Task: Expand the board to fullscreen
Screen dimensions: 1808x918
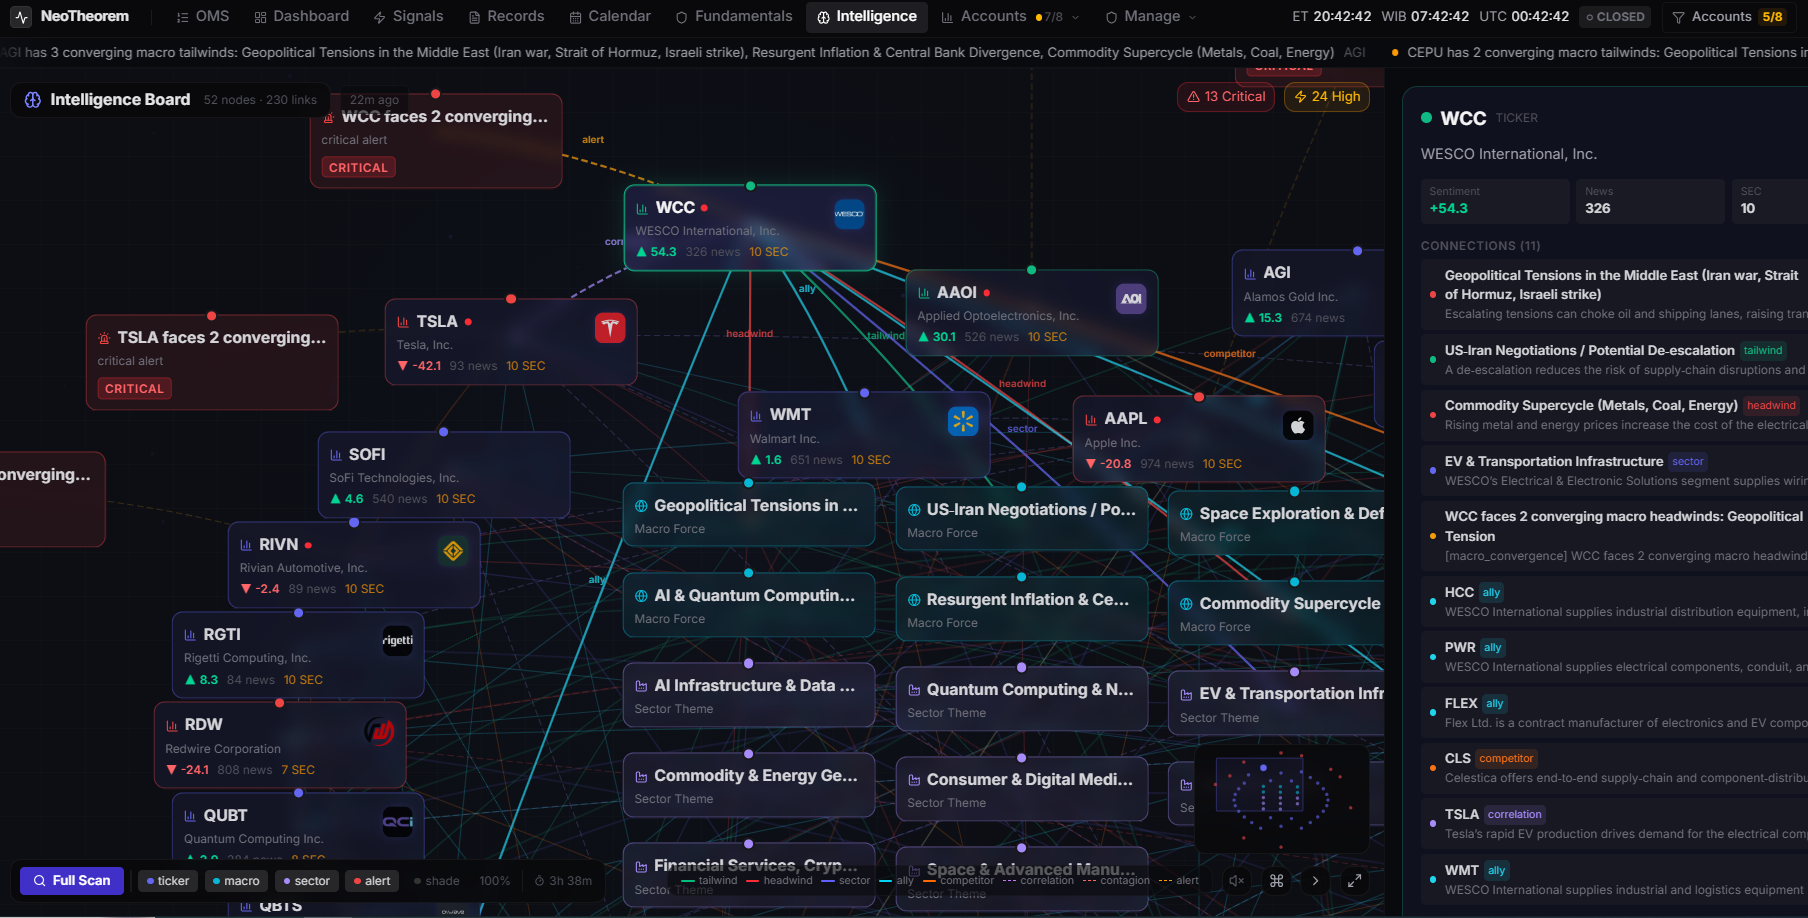Action: (x=1354, y=881)
